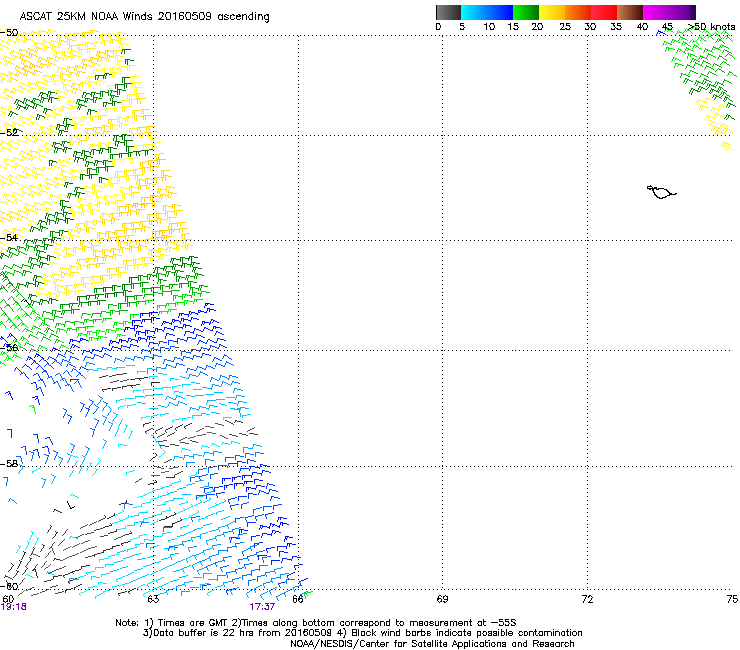Click the gray 0-5 knots color segment
The height and width of the screenshot is (650, 740).
[x=448, y=12]
